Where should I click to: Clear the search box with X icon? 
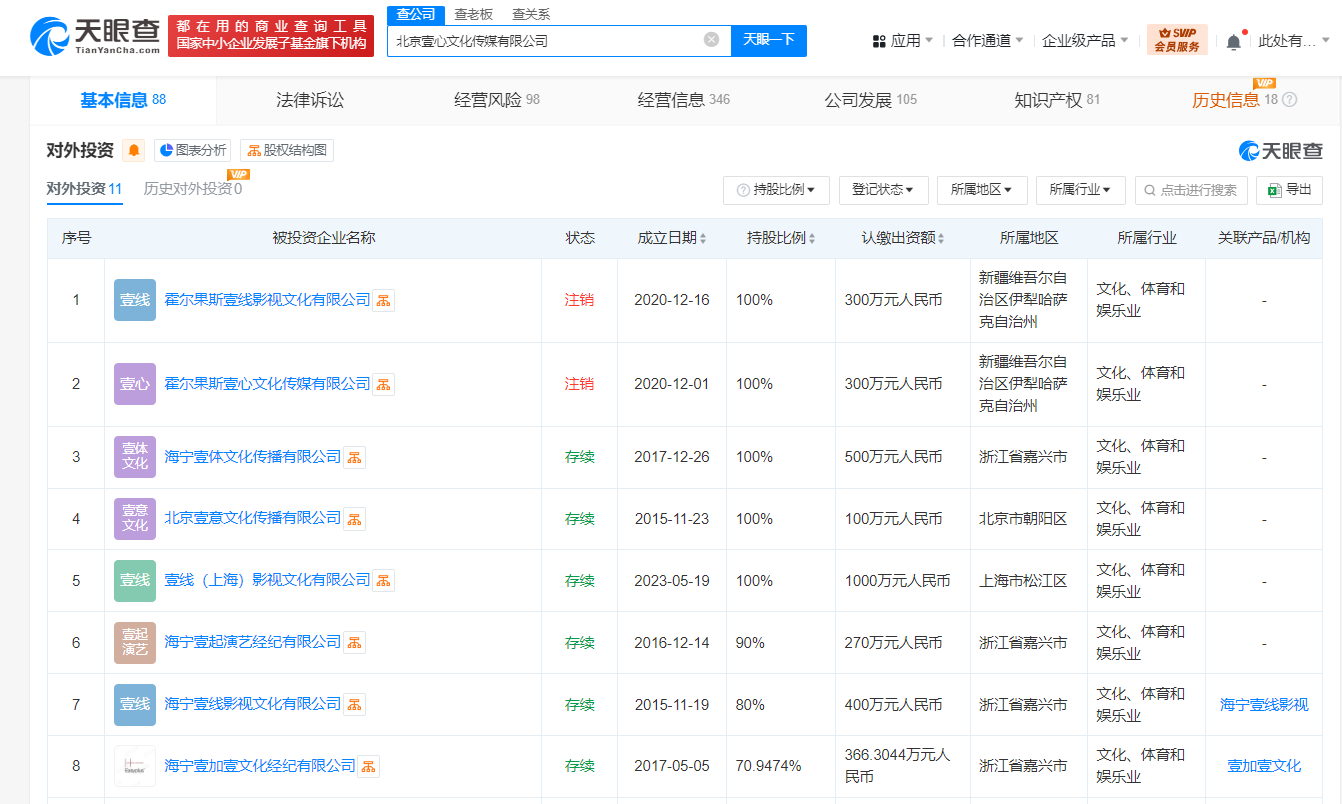711,40
